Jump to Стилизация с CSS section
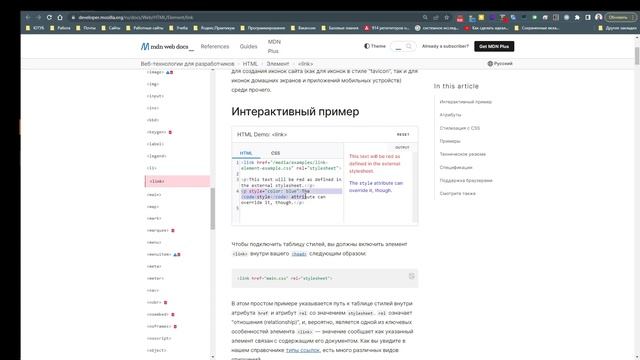 click(460, 128)
